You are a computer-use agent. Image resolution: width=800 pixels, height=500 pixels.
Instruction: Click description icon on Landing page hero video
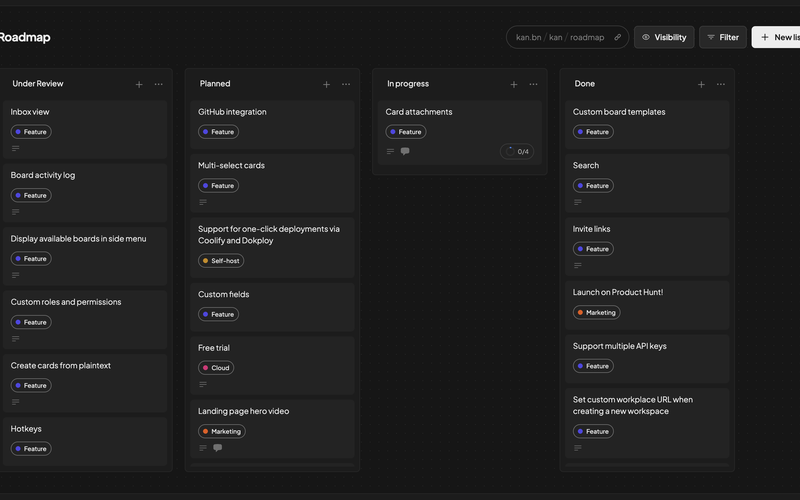click(203, 447)
